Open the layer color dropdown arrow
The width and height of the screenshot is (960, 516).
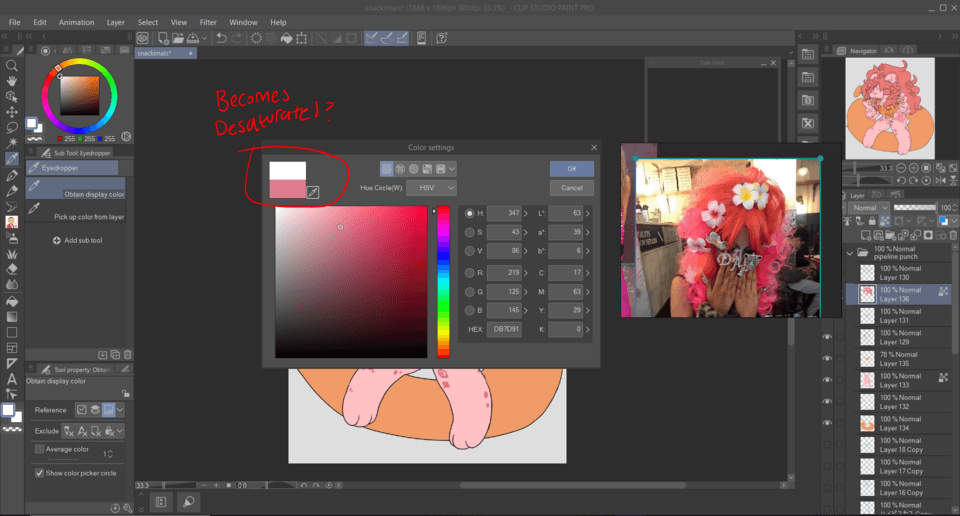tap(954, 221)
